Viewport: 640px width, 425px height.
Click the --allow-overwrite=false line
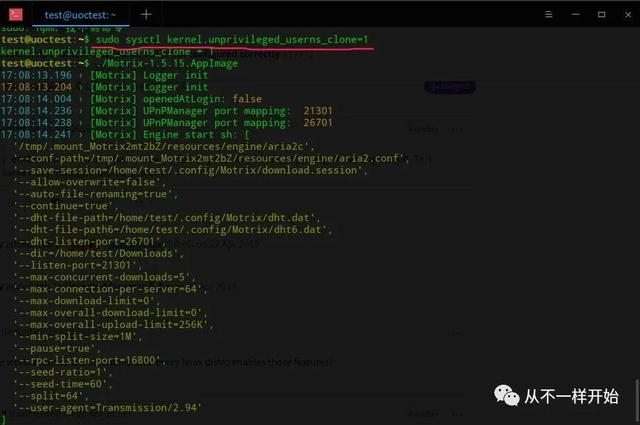(x=89, y=182)
